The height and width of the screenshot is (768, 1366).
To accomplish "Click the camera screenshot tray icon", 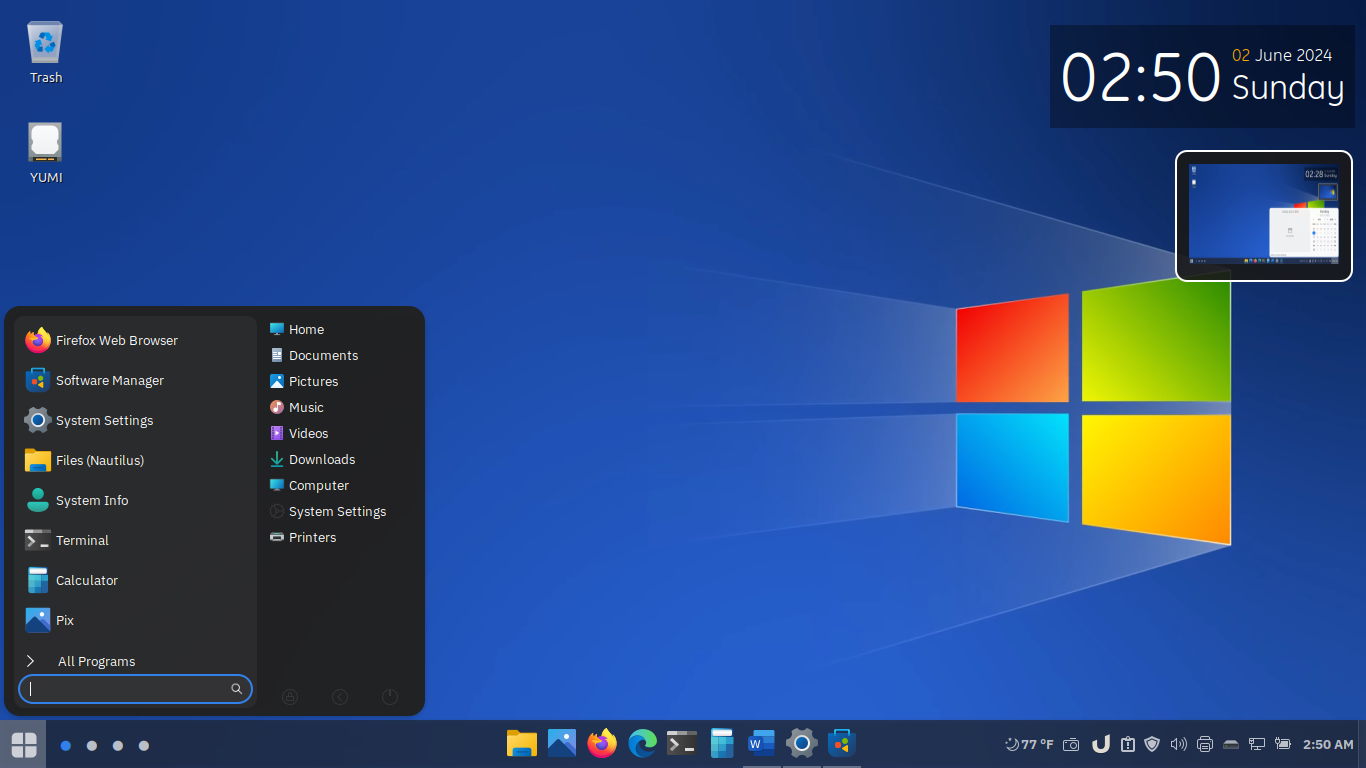I will coord(1071,745).
